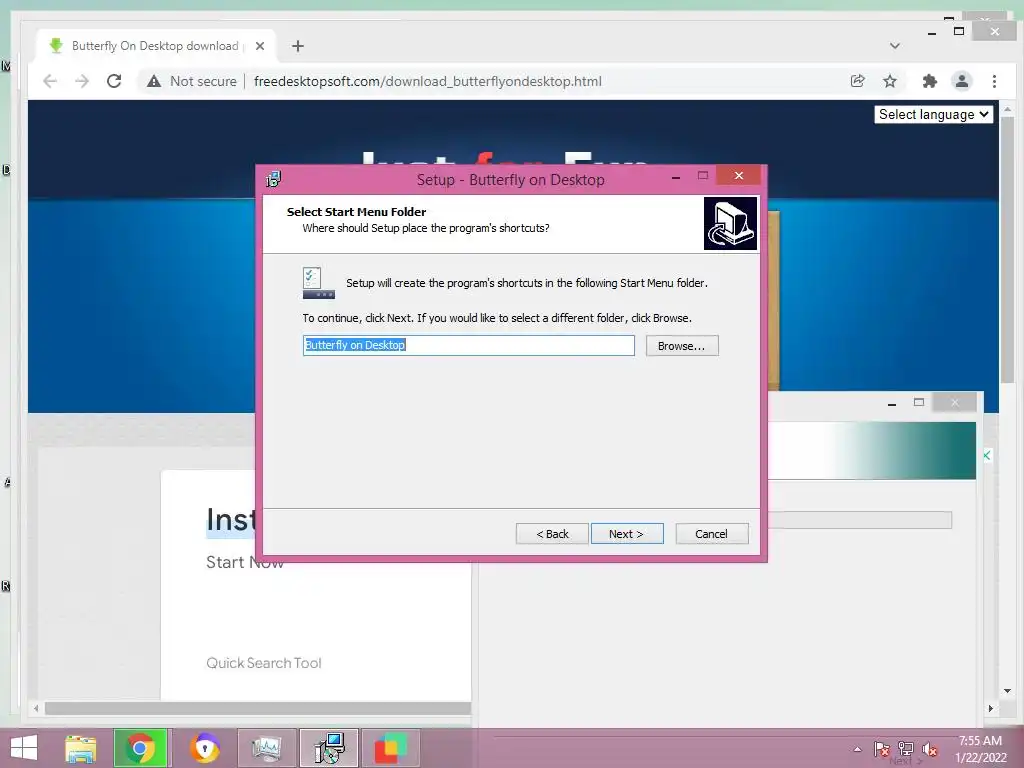
Task: Share this page icon in Chrome
Action: [857, 81]
